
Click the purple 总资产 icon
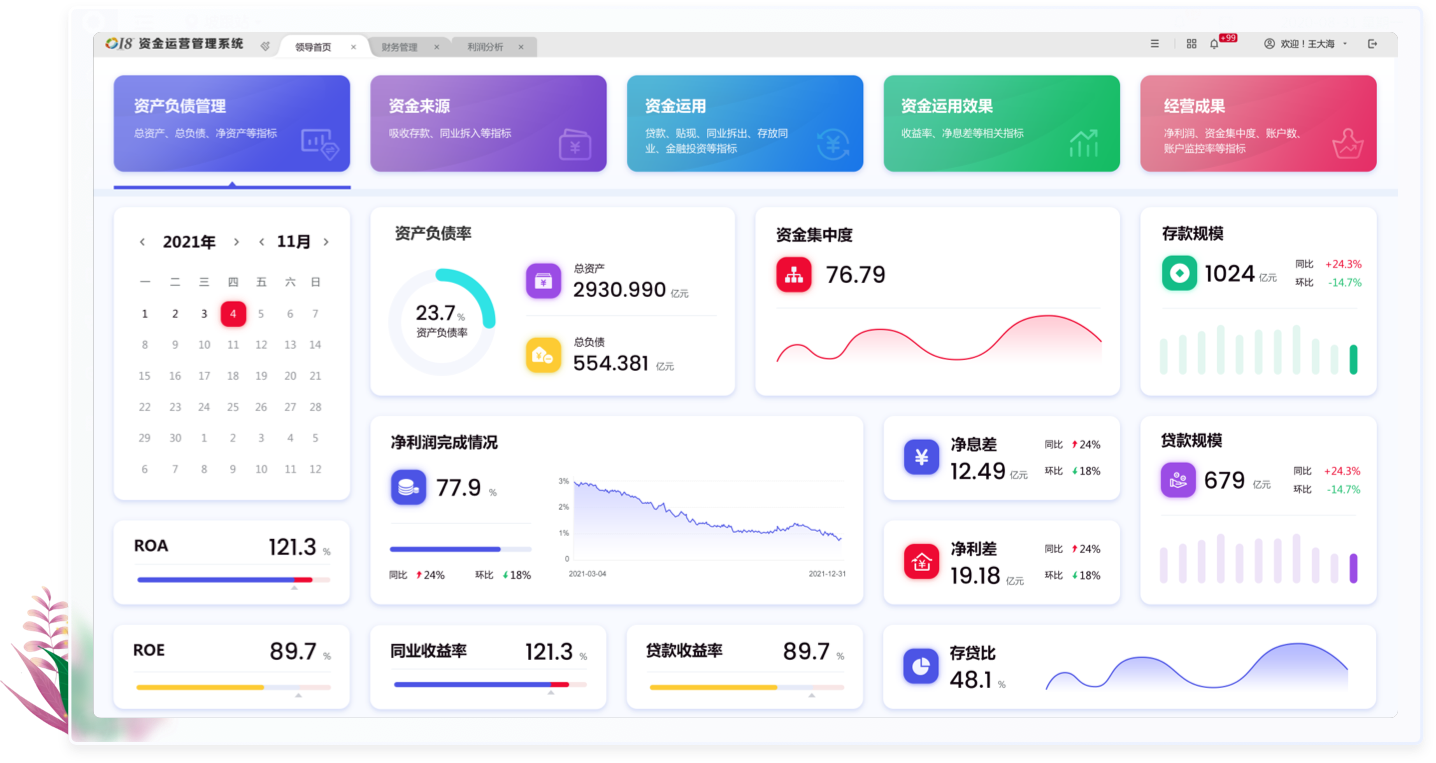coord(543,281)
